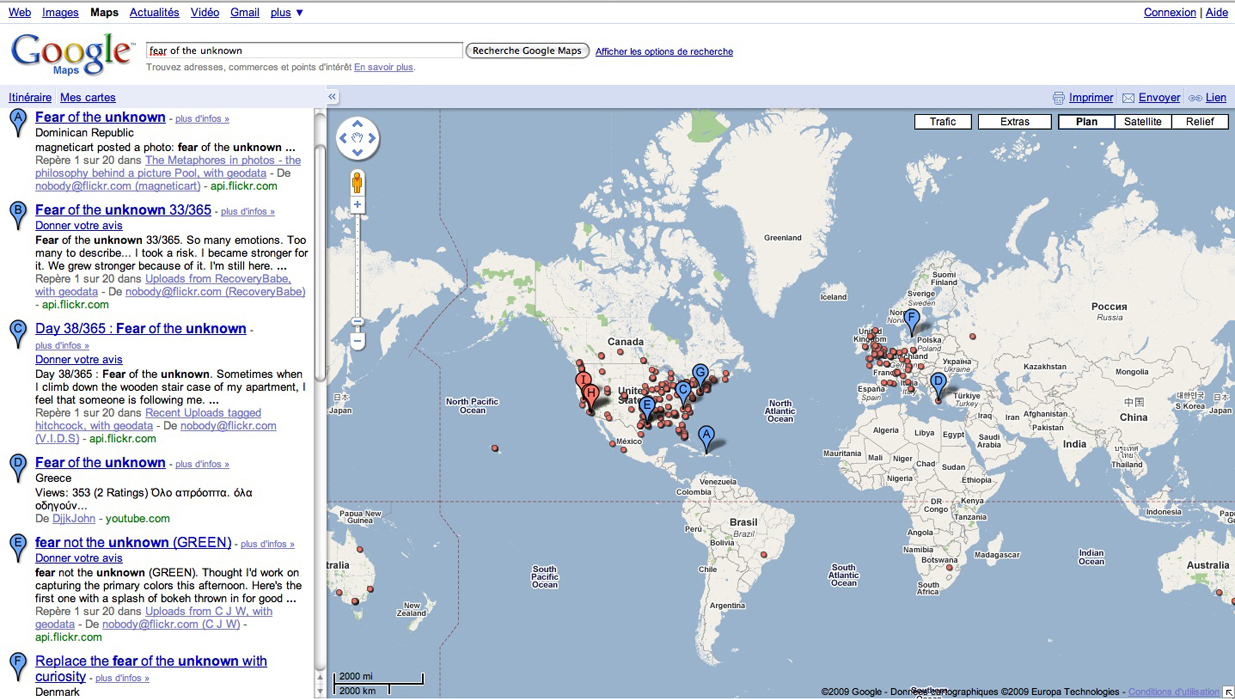Expand 'plus d'infos' for Day 38/365 result
The height and width of the screenshot is (699, 1235).
pyautogui.click(x=62, y=346)
